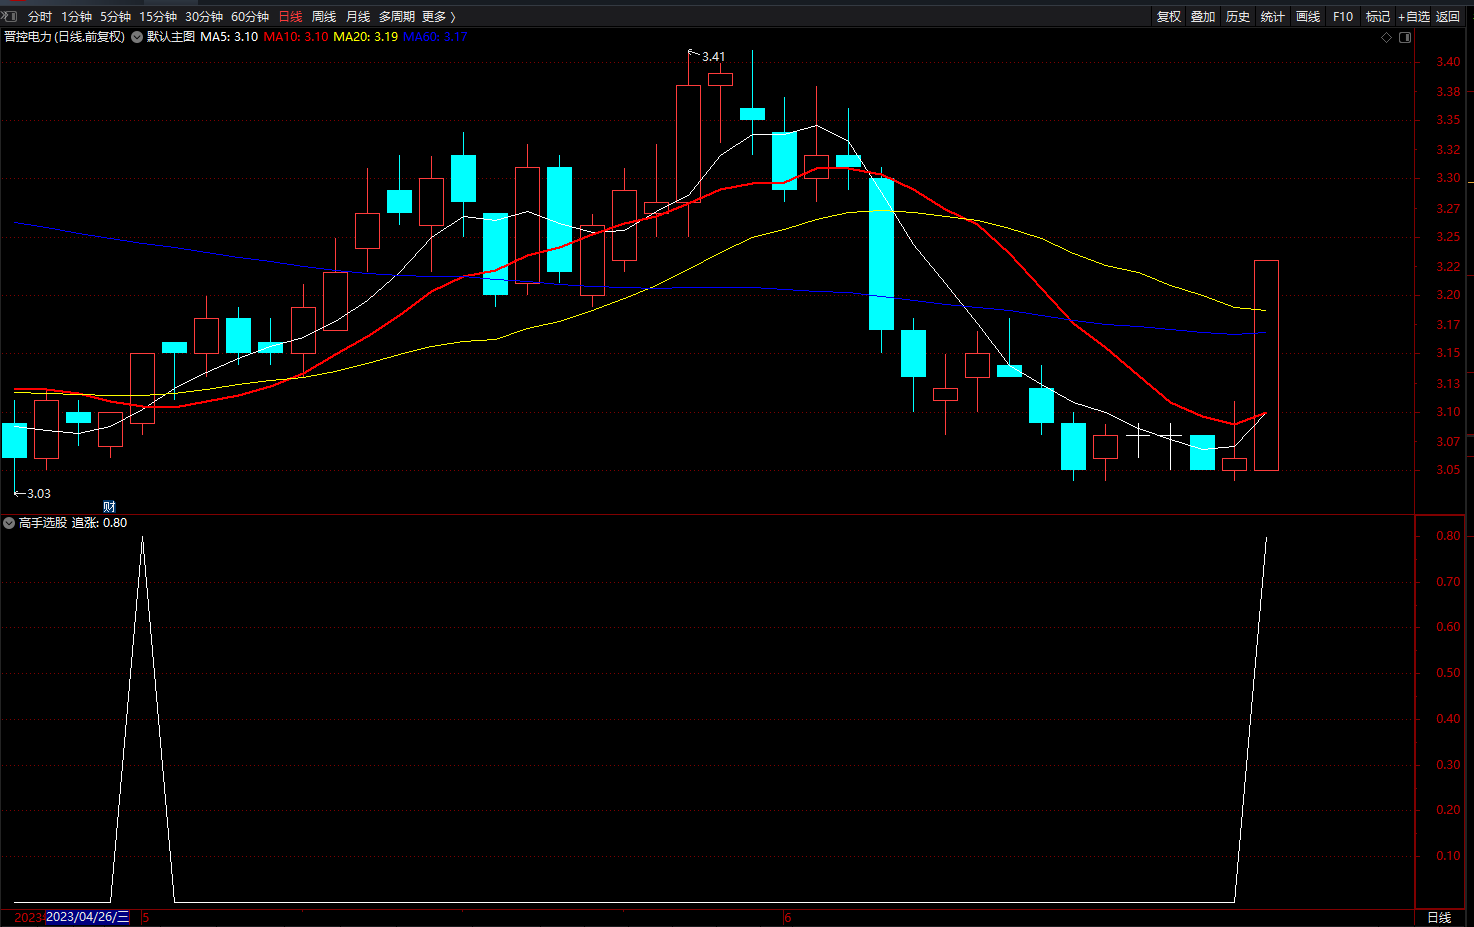Click the 财 financial marker icon

tap(109, 507)
